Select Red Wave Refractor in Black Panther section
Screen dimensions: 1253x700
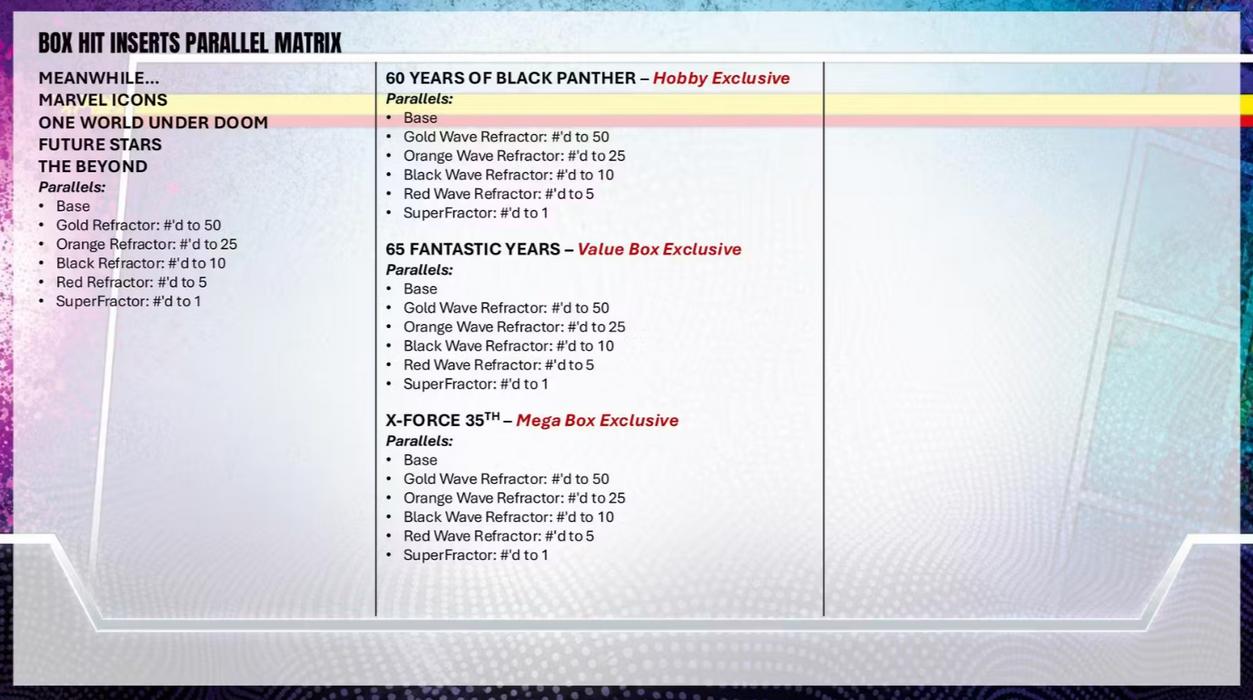499,194
